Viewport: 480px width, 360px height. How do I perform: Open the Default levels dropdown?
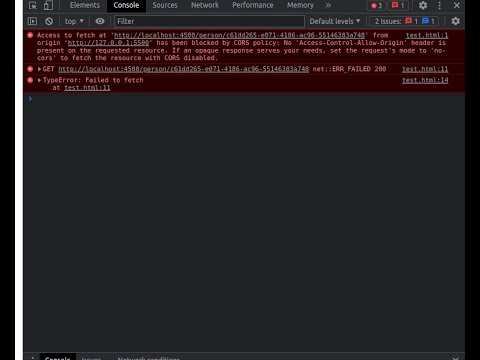click(335, 21)
